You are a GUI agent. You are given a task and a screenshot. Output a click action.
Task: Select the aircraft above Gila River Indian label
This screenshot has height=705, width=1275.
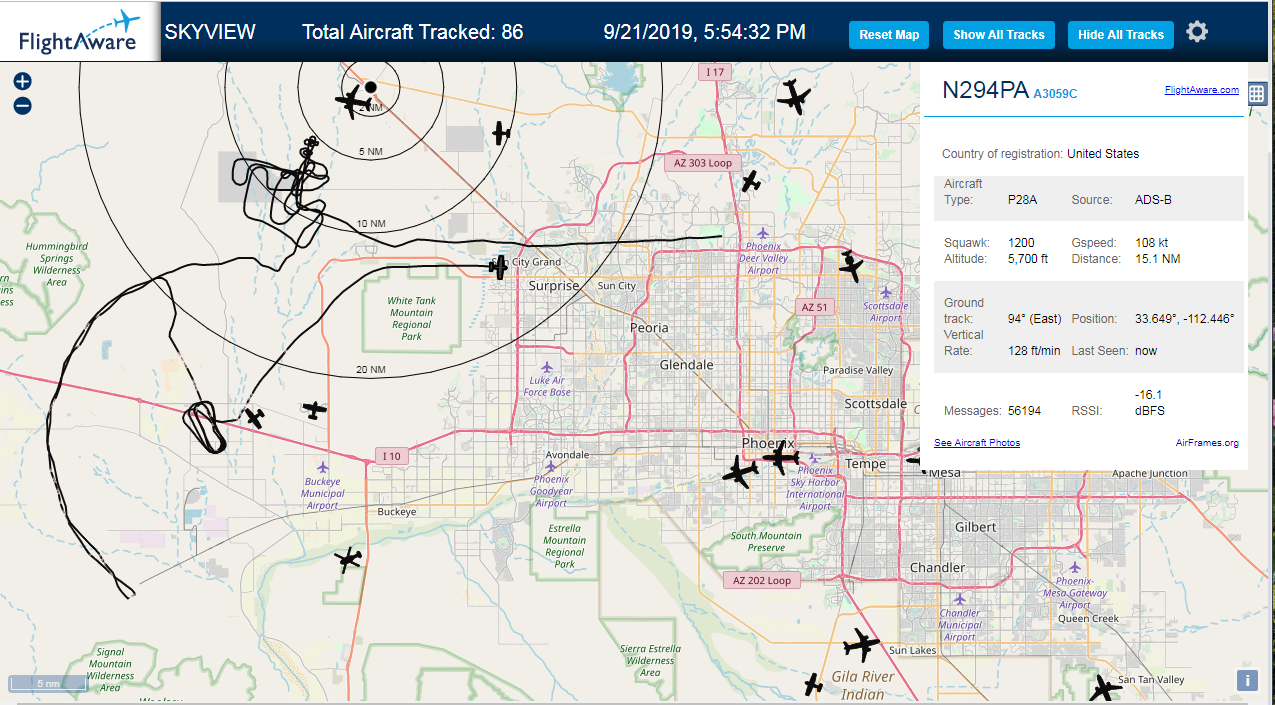[x=813, y=685]
